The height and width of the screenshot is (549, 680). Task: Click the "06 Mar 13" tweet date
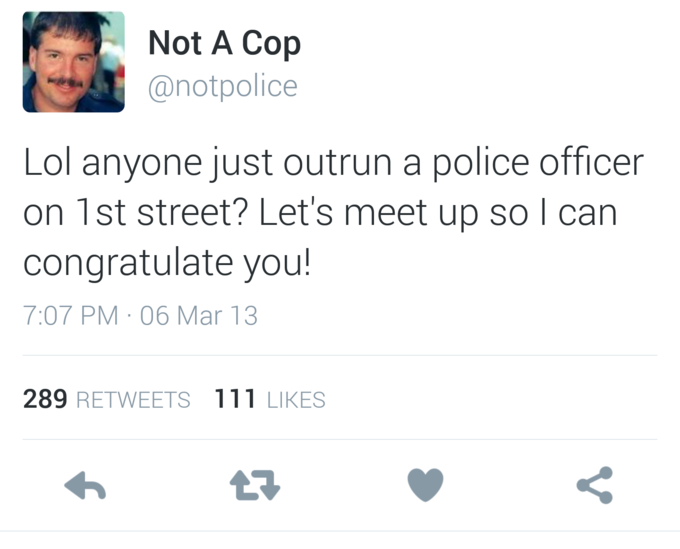[x=199, y=316]
